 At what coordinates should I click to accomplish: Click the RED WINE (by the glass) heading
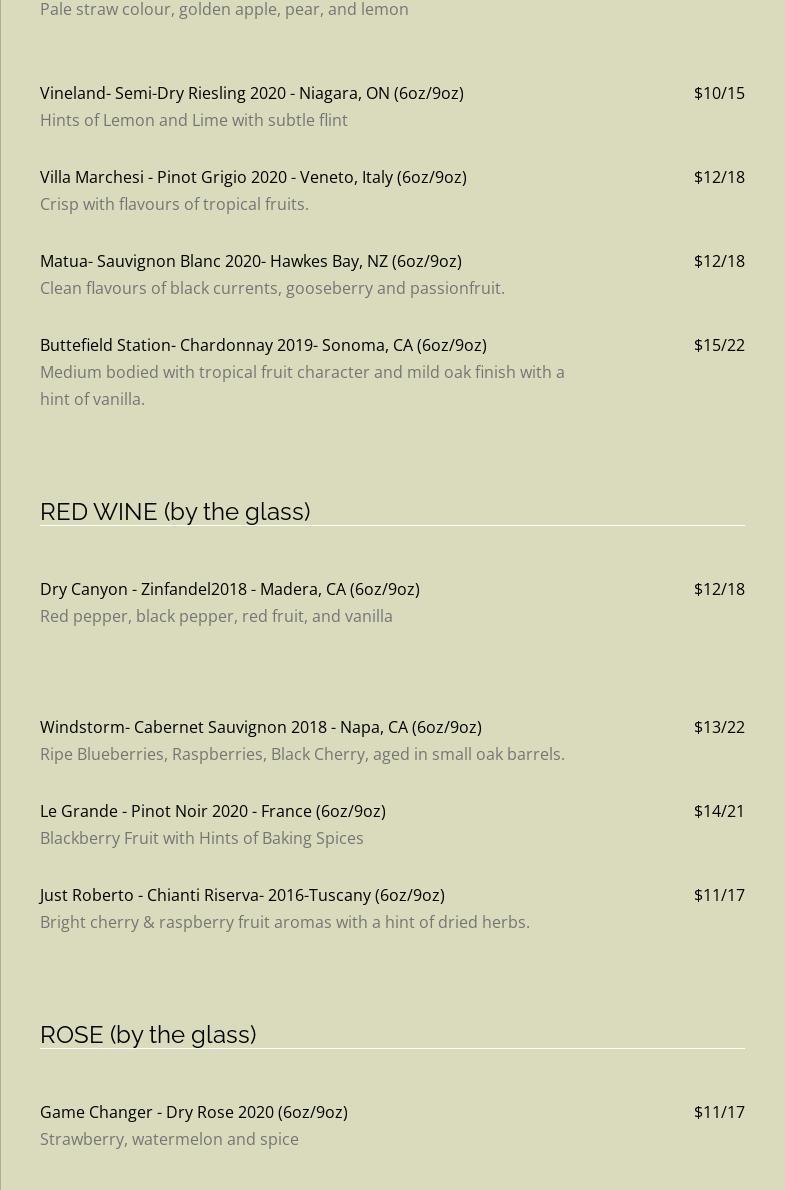tap(175, 512)
